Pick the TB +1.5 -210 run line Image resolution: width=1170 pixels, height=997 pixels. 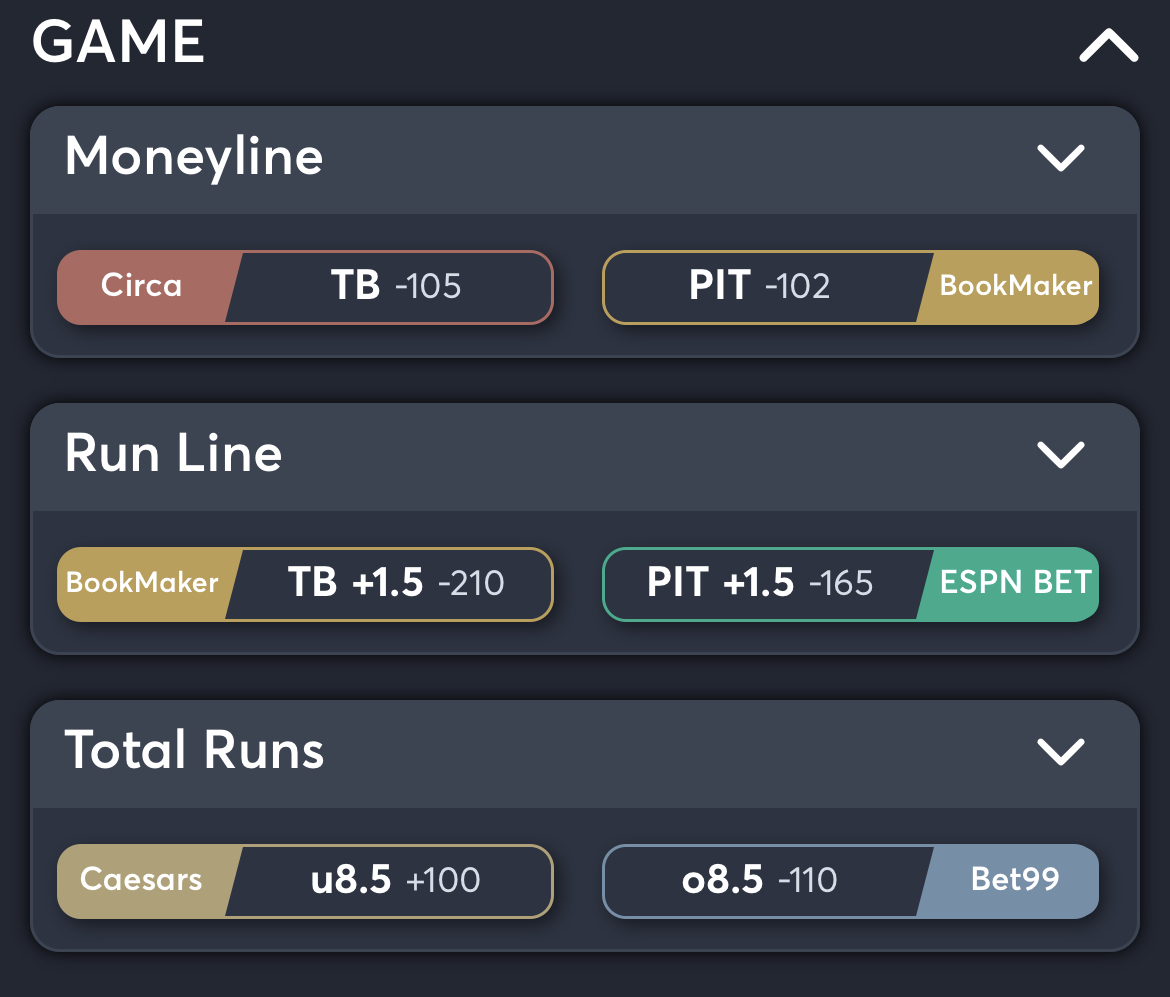pyautogui.click(x=390, y=584)
